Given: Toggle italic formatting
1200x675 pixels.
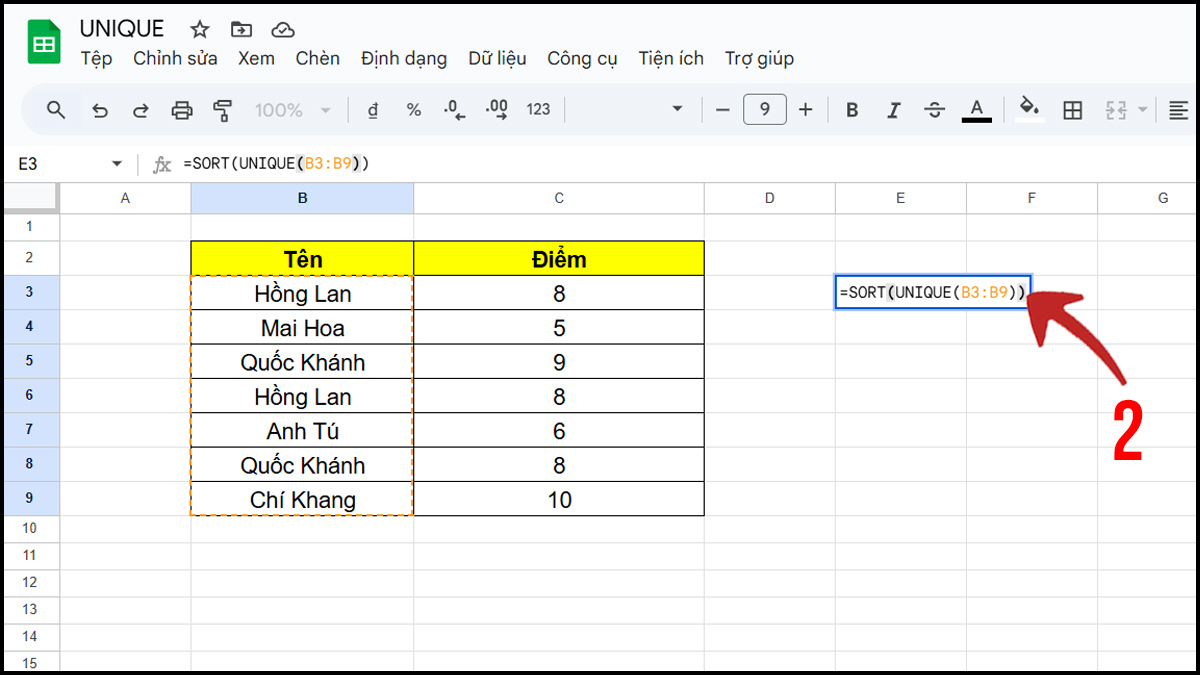Looking at the screenshot, I should click(x=893, y=109).
